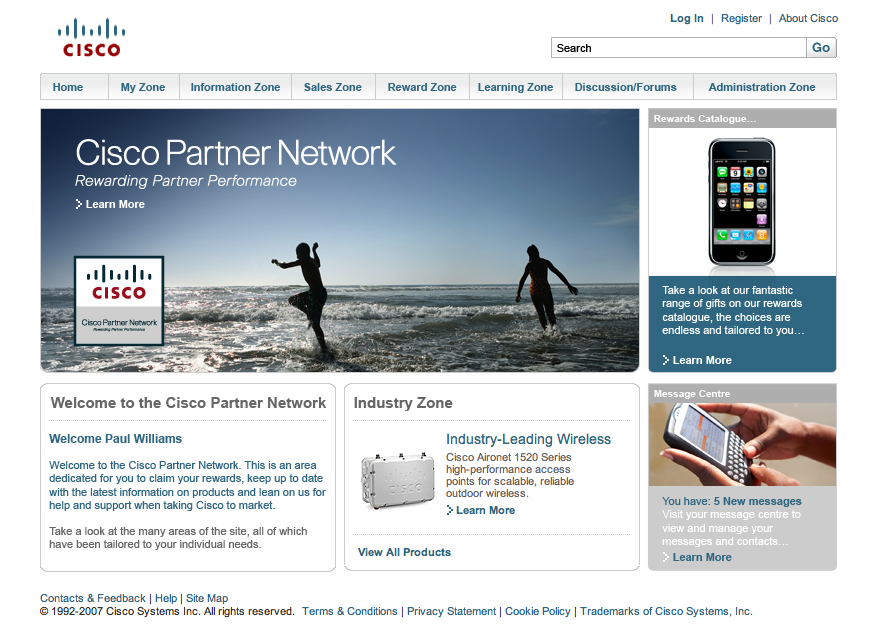875x639 pixels.
Task: Click View All Products link
Action: [405, 552]
